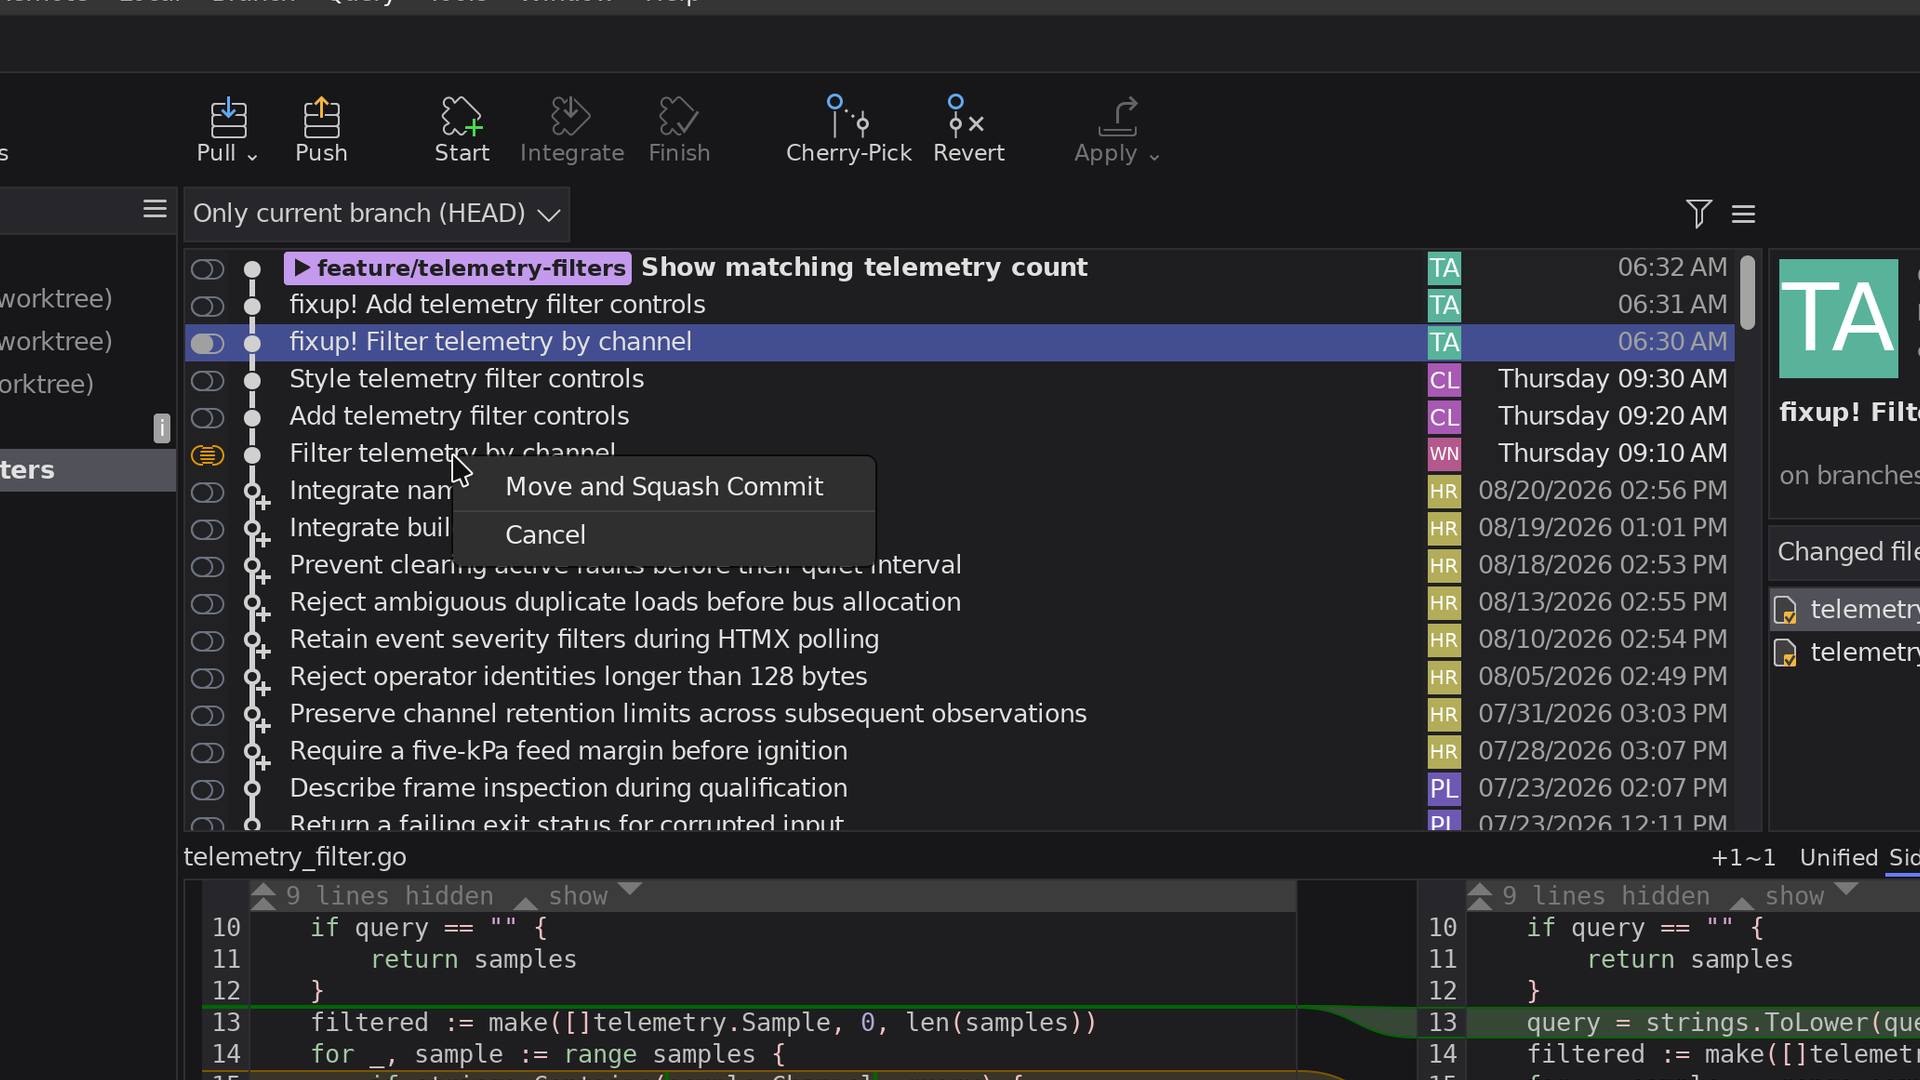Toggle marker for 'fixup! Add telemetry filter controls'
Screen dimensions: 1920x1080
coord(207,306)
